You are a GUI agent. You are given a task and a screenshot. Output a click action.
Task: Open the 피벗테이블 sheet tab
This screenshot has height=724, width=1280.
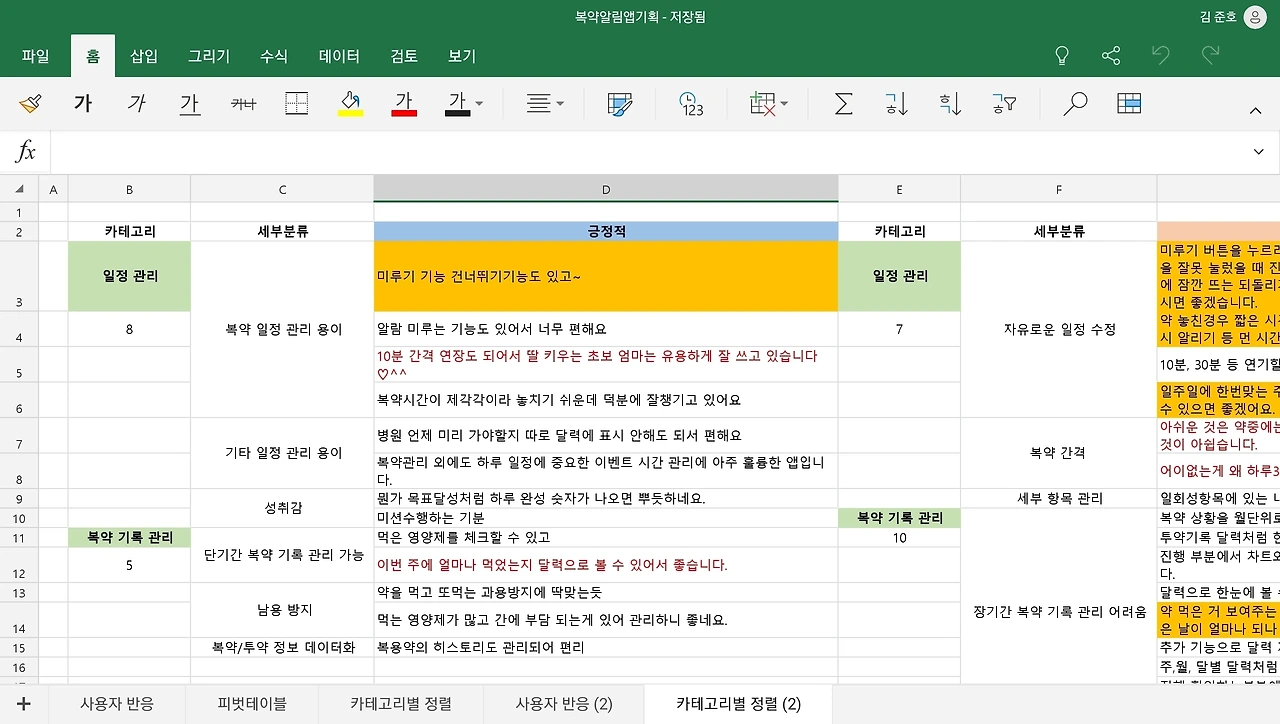[x=252, y=704]
